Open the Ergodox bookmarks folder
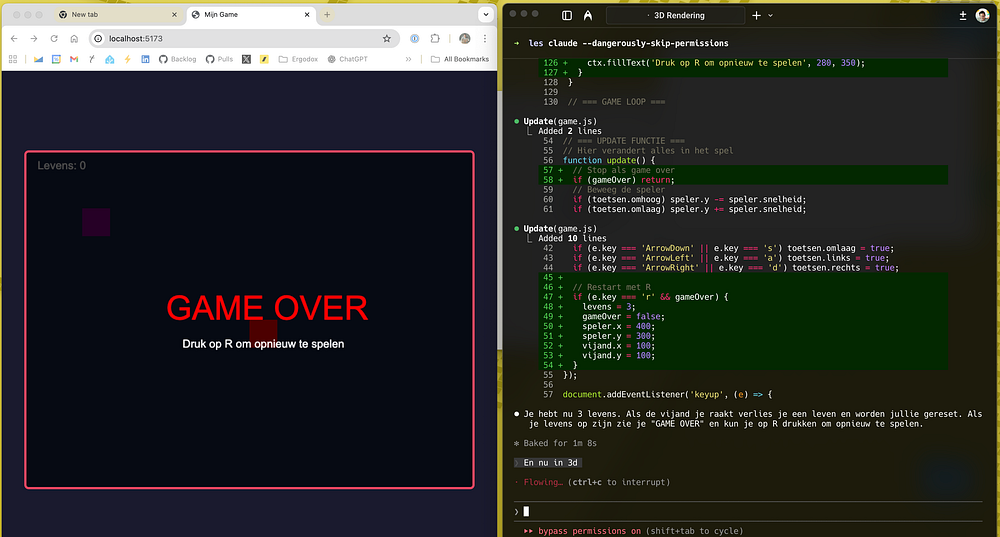This screenshot has height=537, width=1000. click(x=298, y=59)
